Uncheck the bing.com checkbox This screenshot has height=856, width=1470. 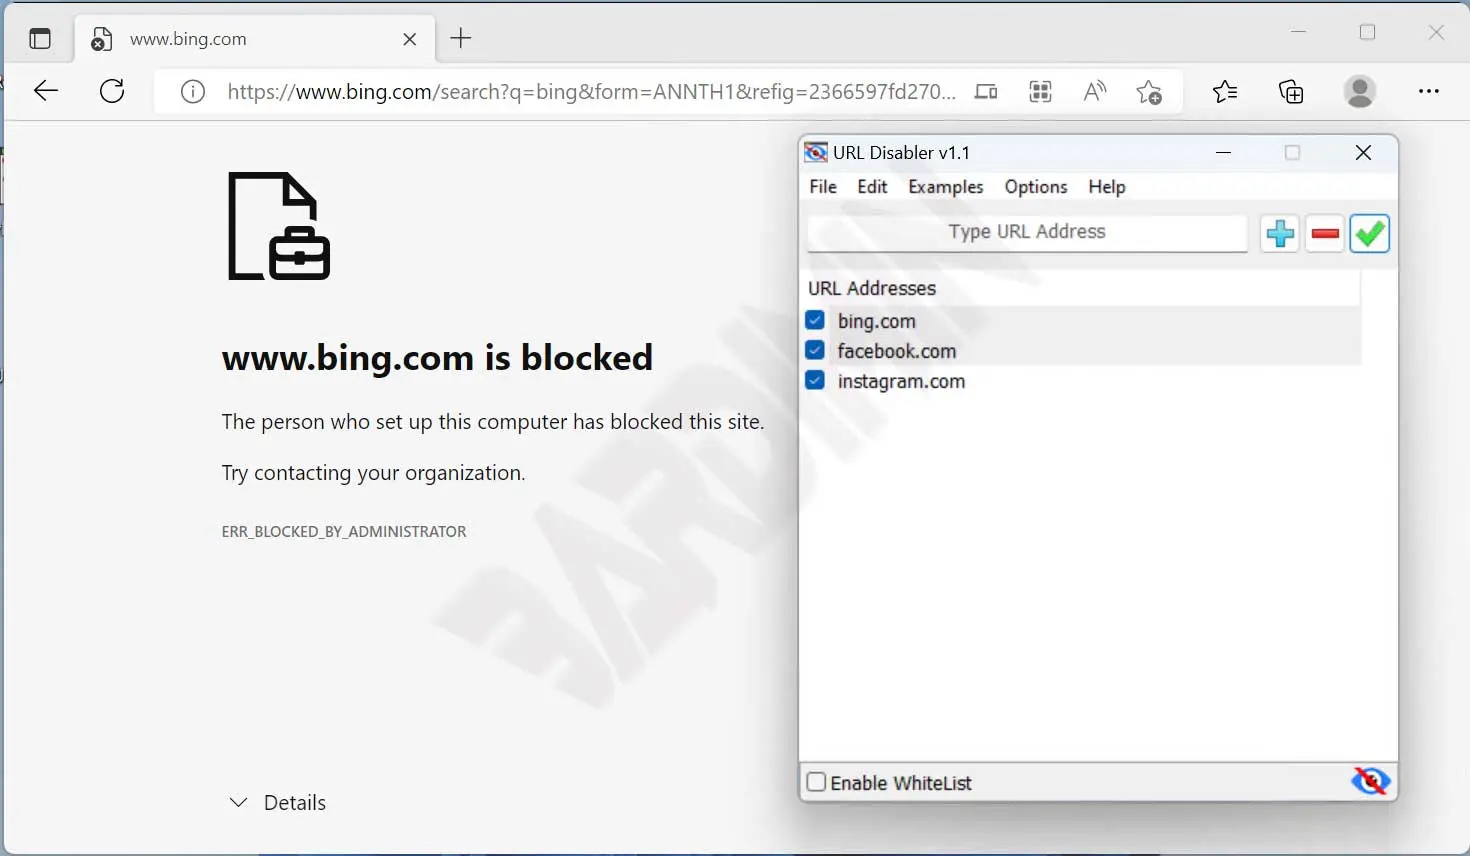[x=815, y=321]
